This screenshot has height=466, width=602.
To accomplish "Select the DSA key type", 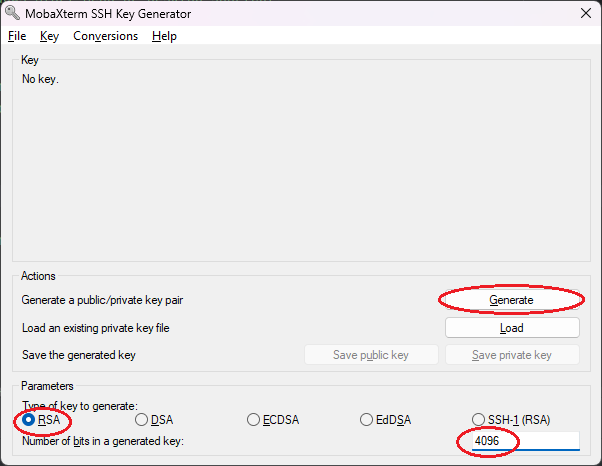I will pos(154,420).
